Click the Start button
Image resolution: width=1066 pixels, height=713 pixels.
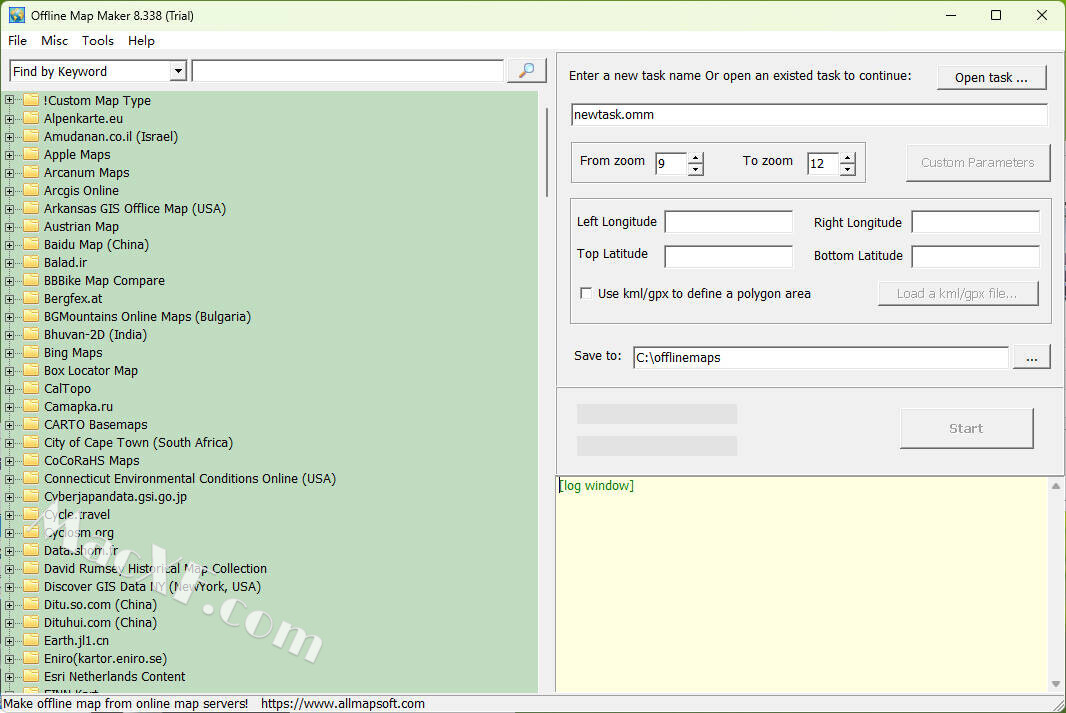pyautogui.click(x=966, y=428)
